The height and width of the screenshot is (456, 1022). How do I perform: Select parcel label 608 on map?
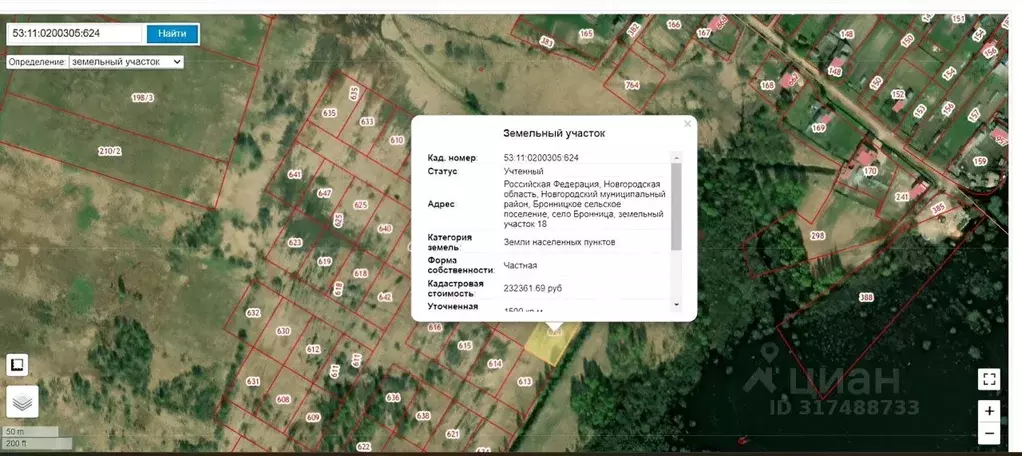(283, 399)
